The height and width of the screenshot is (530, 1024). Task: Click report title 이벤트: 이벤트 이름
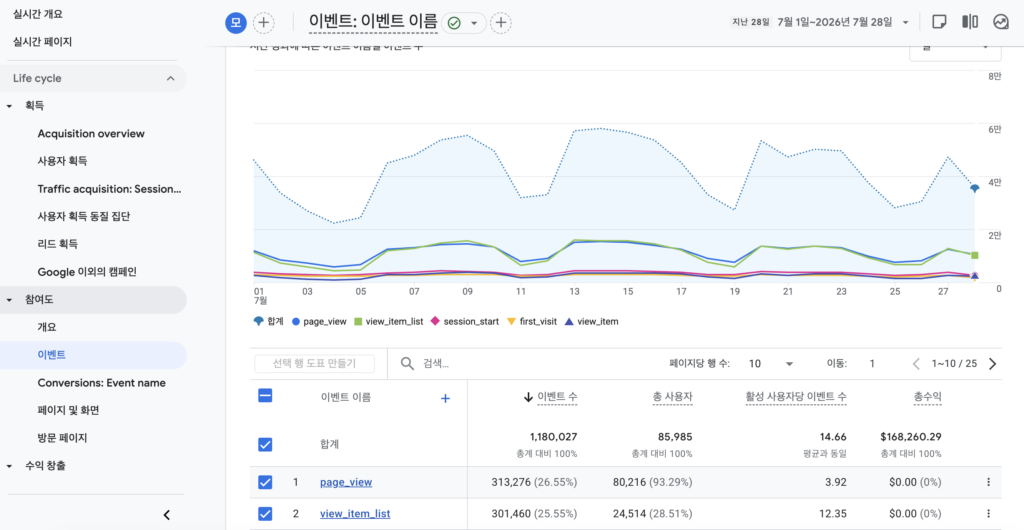pyautogui.click(x=373, y=22)
